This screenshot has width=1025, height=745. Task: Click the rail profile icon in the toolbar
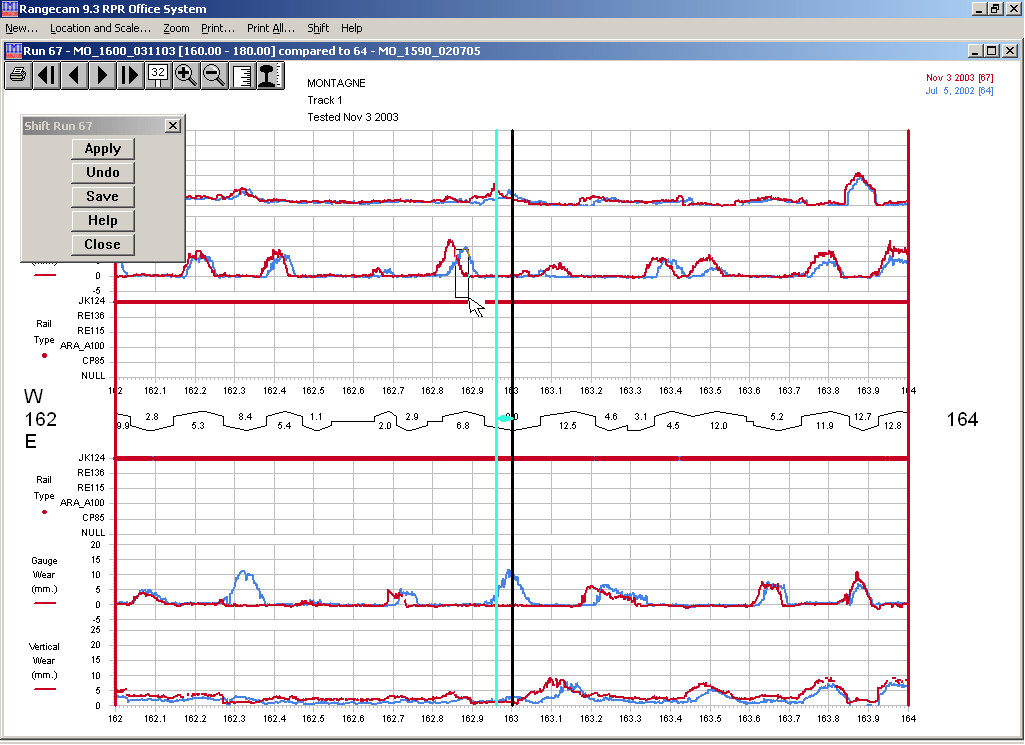pos(268,75)
